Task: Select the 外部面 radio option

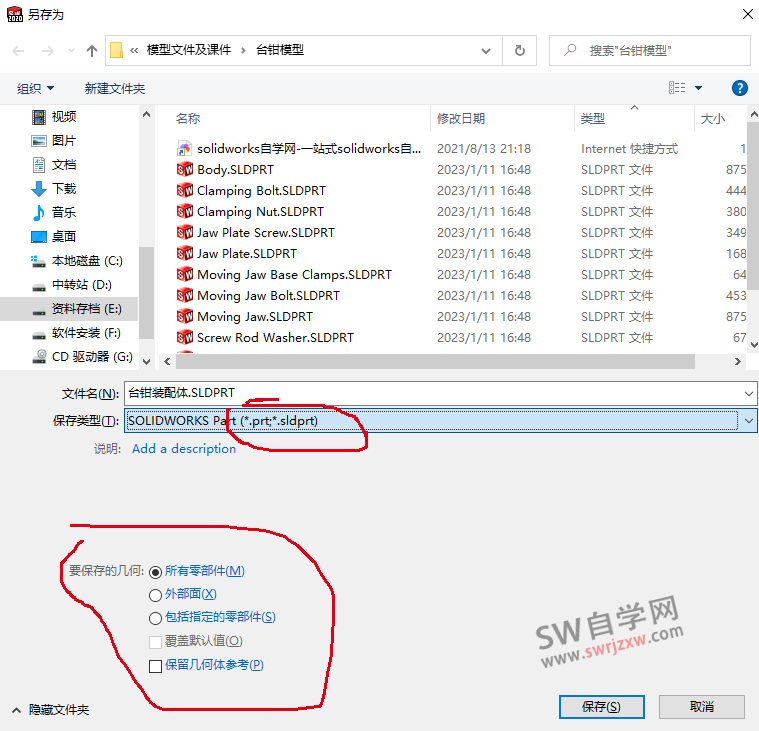Action: [155, 595]
